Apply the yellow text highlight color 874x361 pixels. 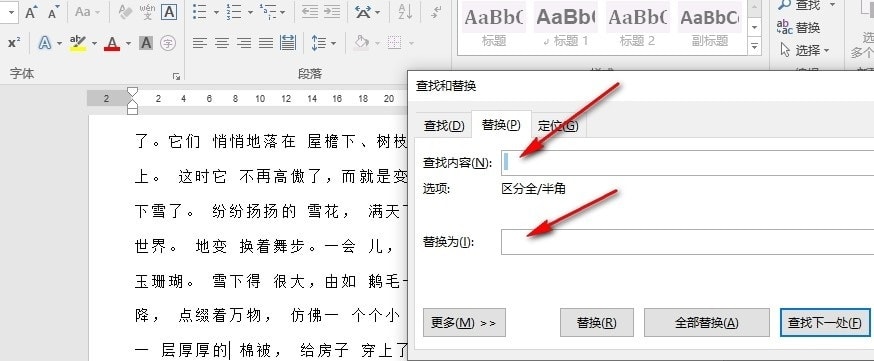(x=78, y=43)
